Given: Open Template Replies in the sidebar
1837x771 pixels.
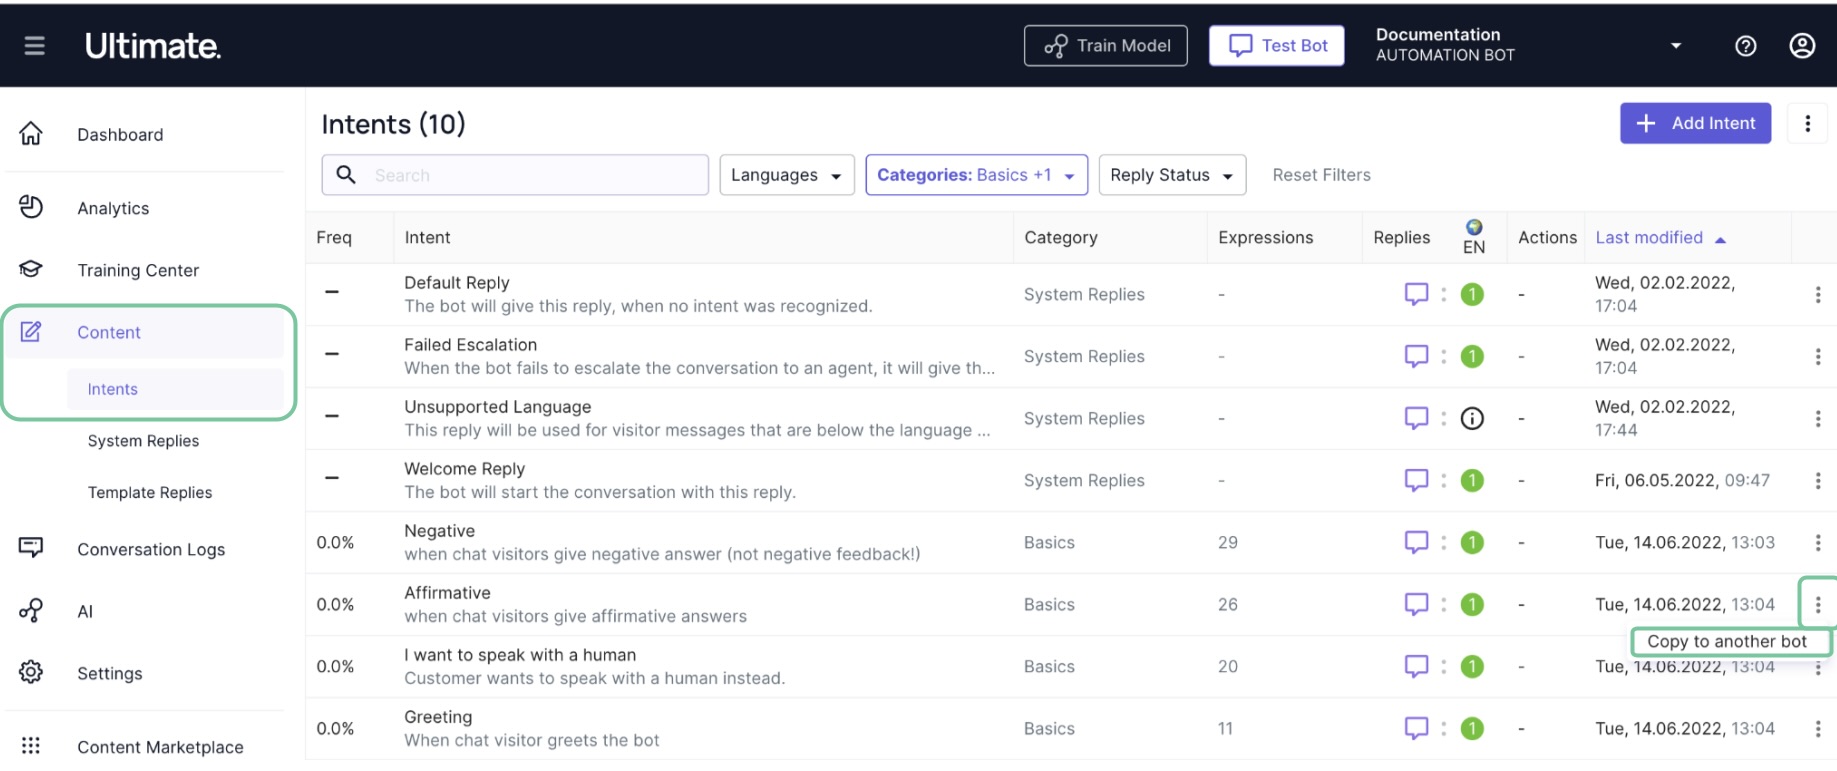Looking at the screenshot, I should tap(150, 492).
